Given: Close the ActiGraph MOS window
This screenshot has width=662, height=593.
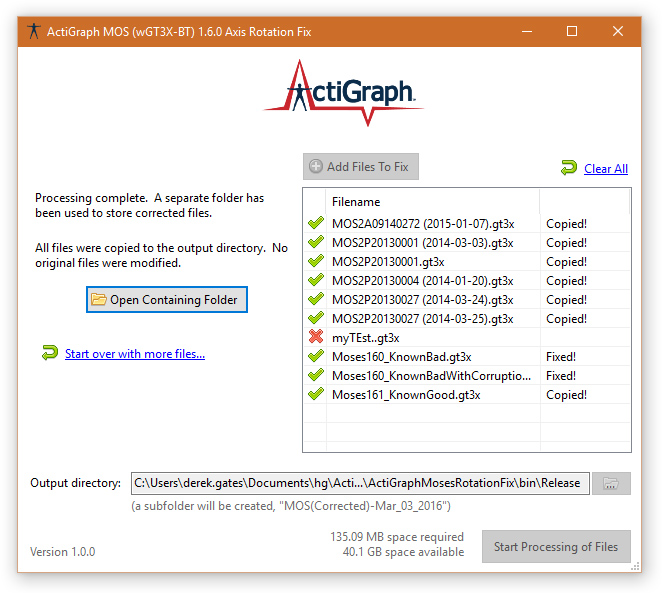Looking at the screenshot, I should (x=618, y=31).
